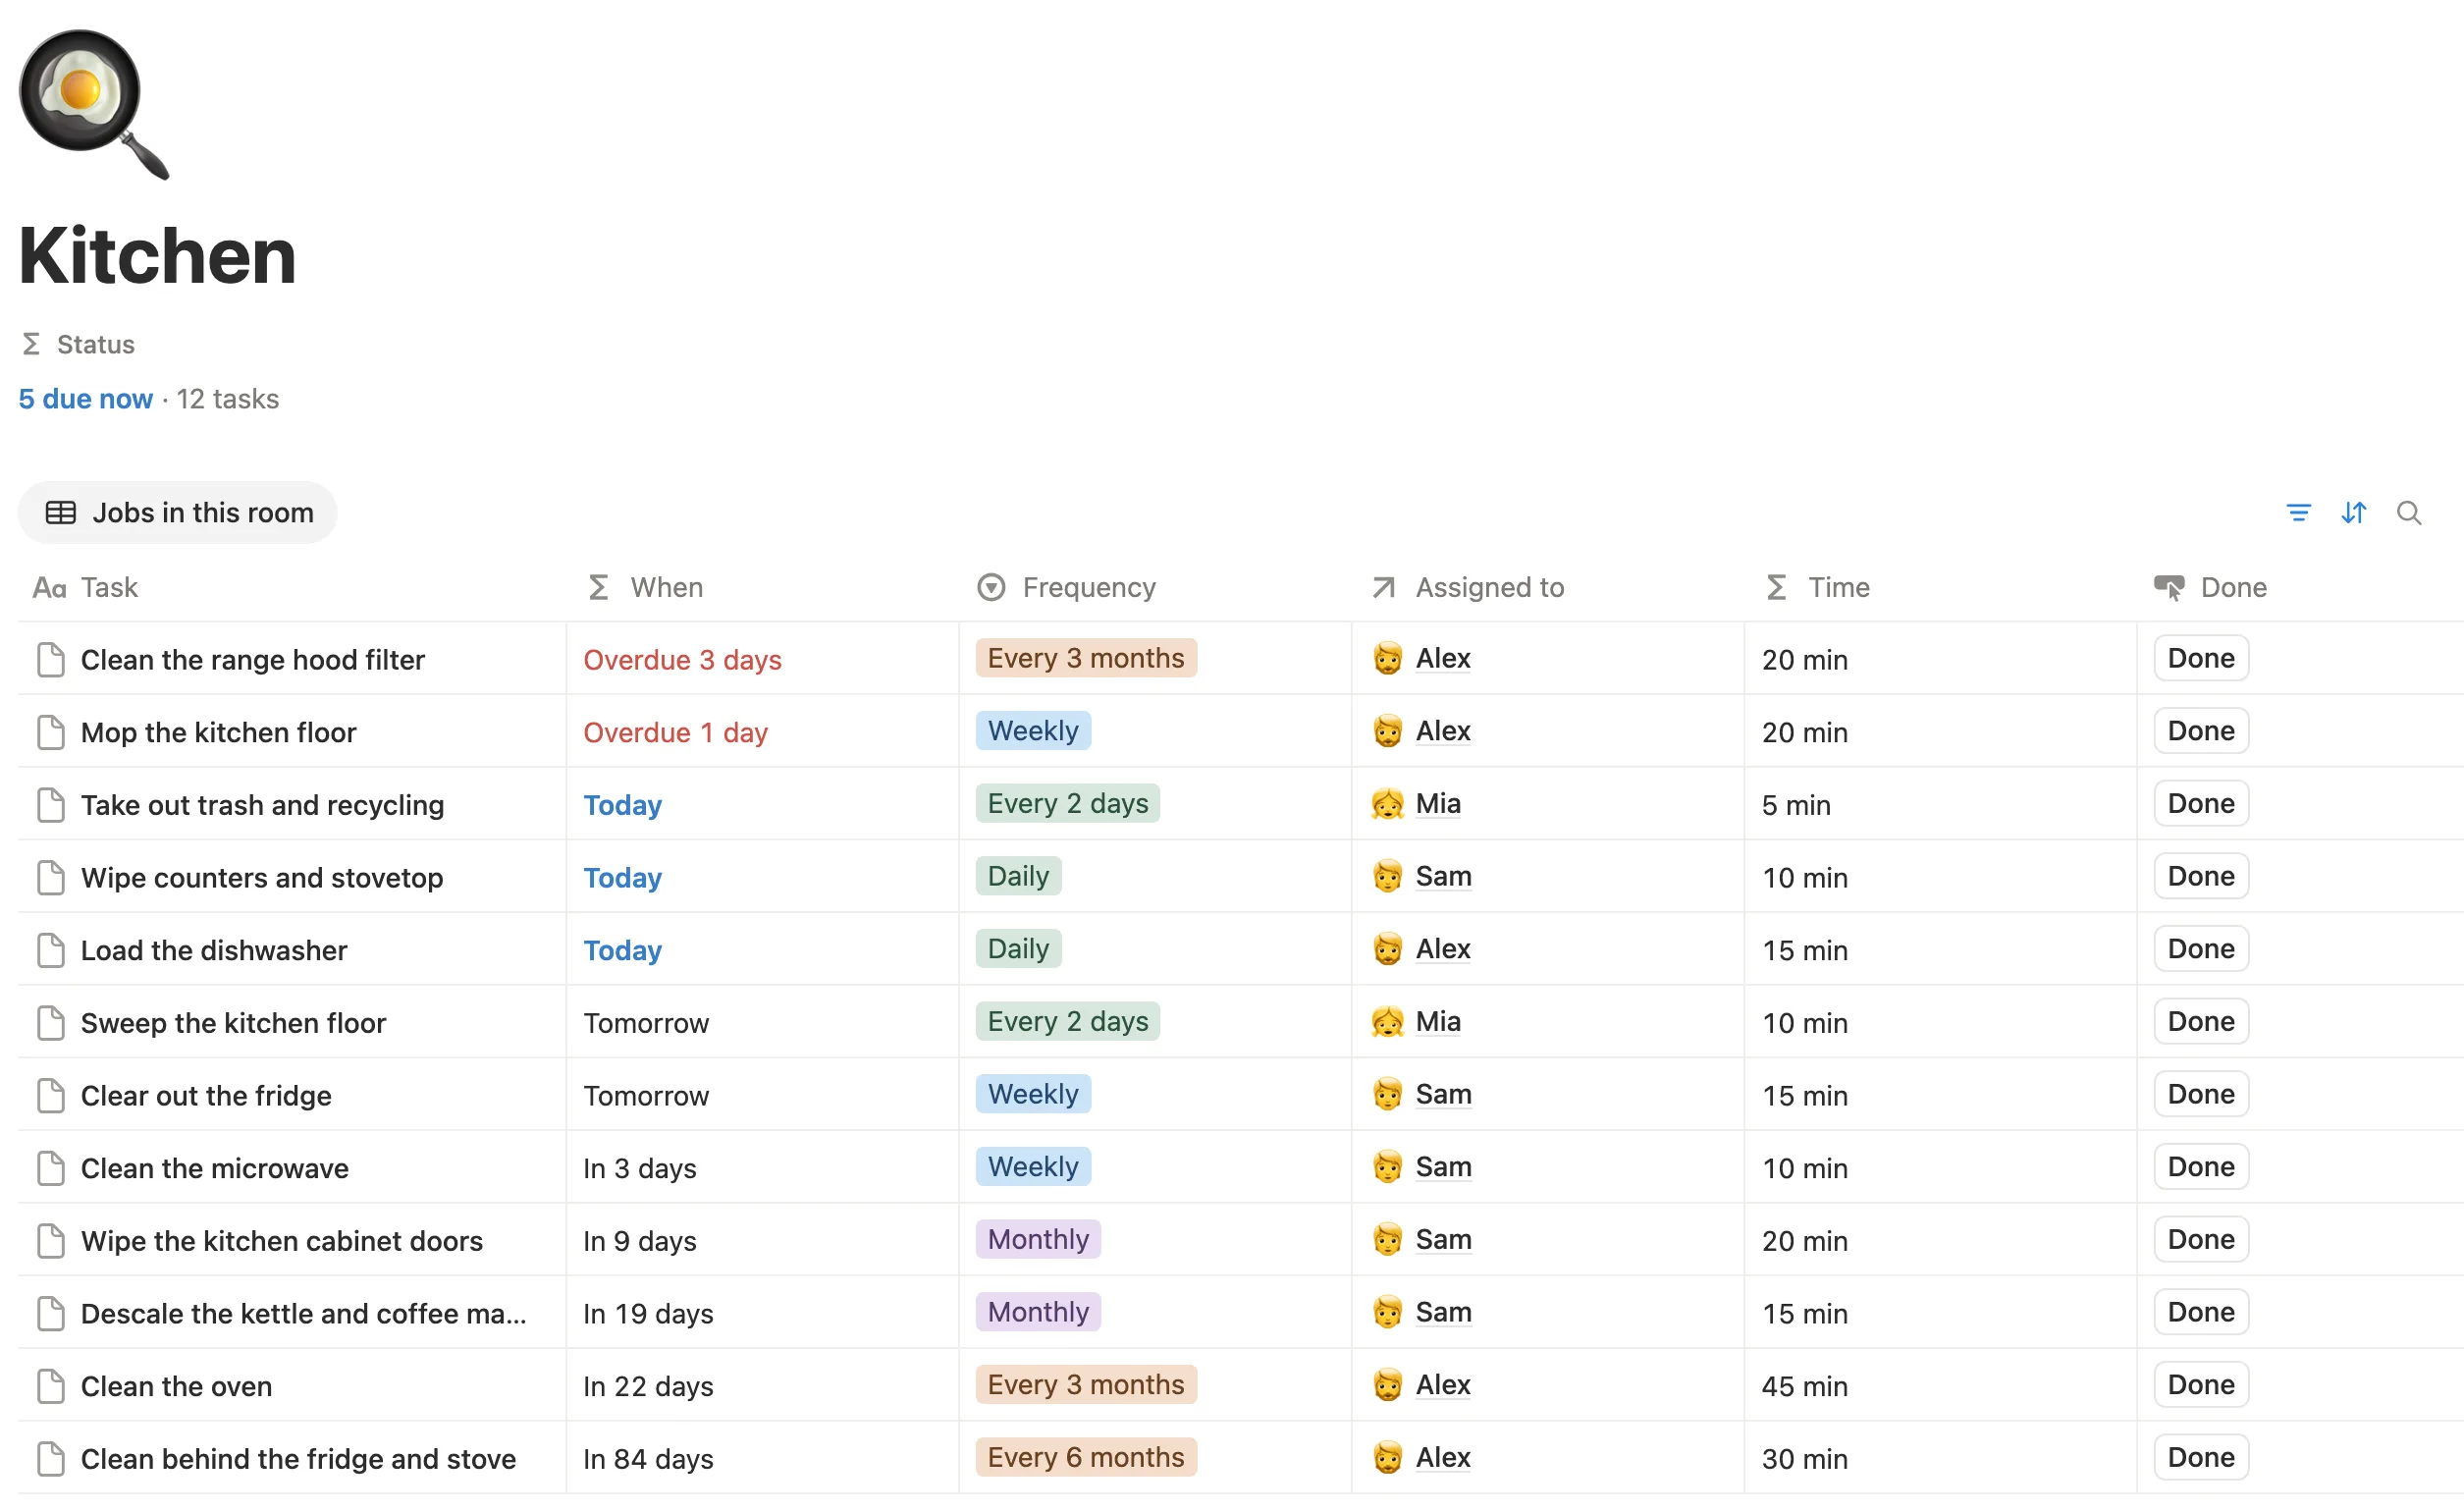Viewport: 2464px width, 1512px height.
Task: Mark Take out trash and recycling Done
Action: click(x=2201, y=803)
